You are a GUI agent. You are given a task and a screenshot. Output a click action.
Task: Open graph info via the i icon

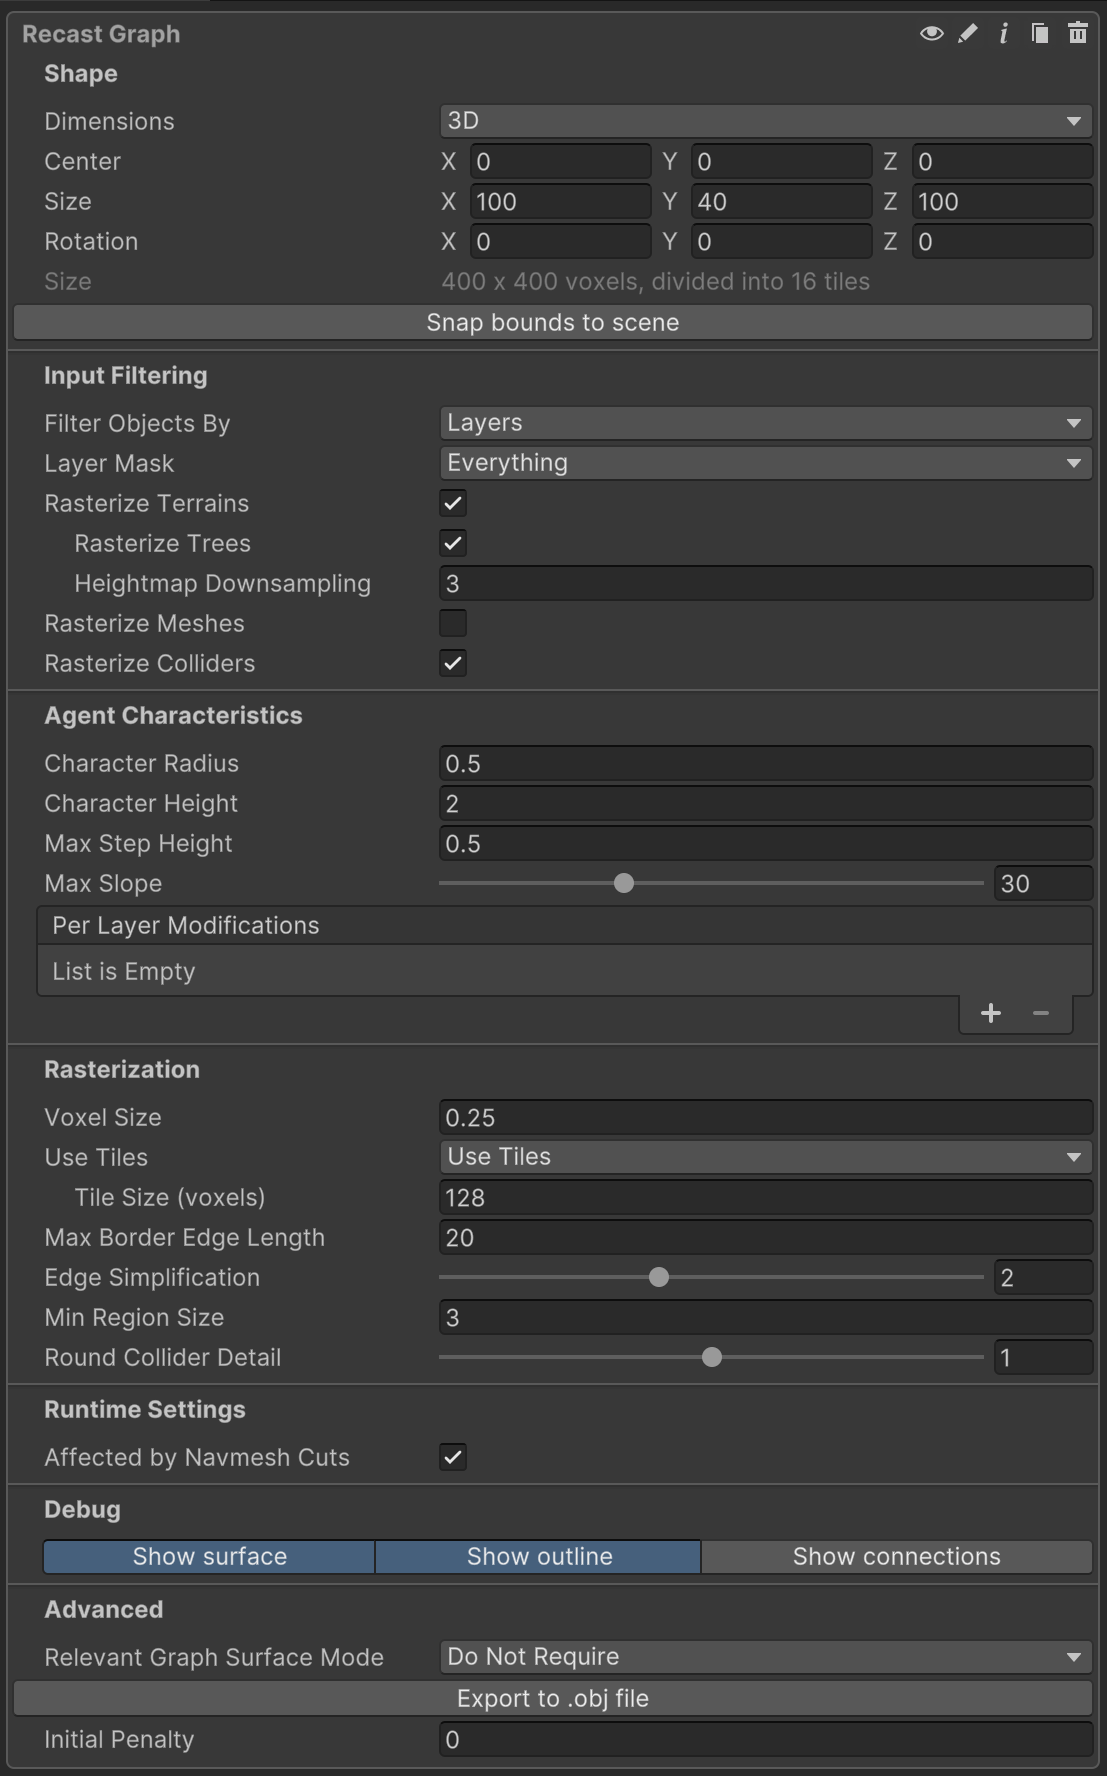(x=1002, y=33)
